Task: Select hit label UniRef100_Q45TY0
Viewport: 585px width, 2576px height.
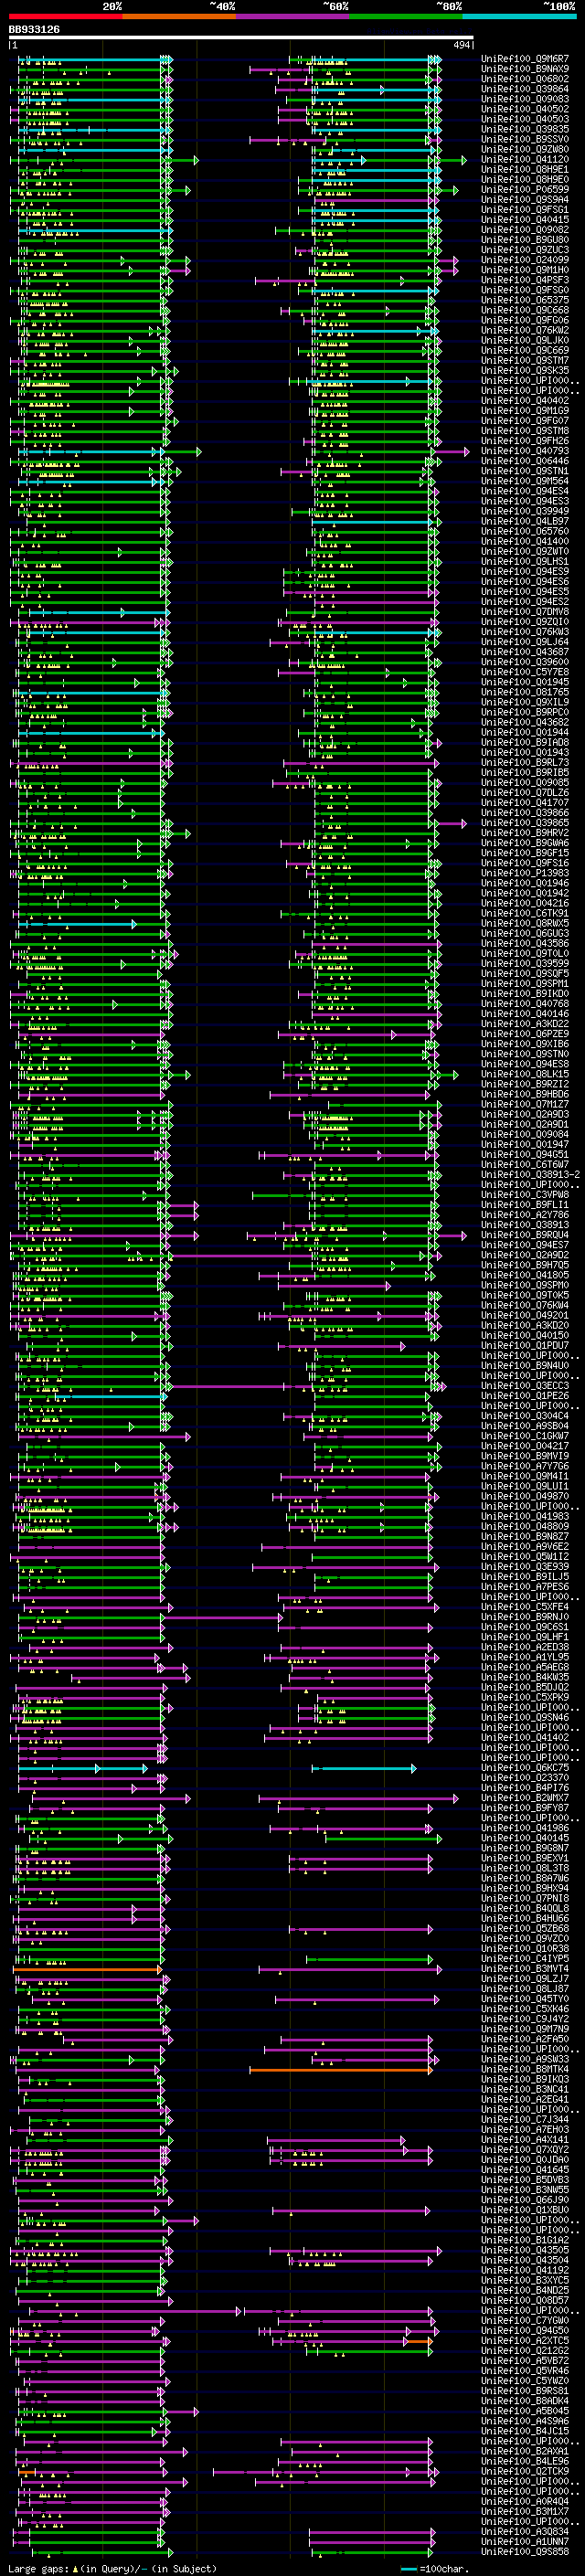Action: (525, 1999)
